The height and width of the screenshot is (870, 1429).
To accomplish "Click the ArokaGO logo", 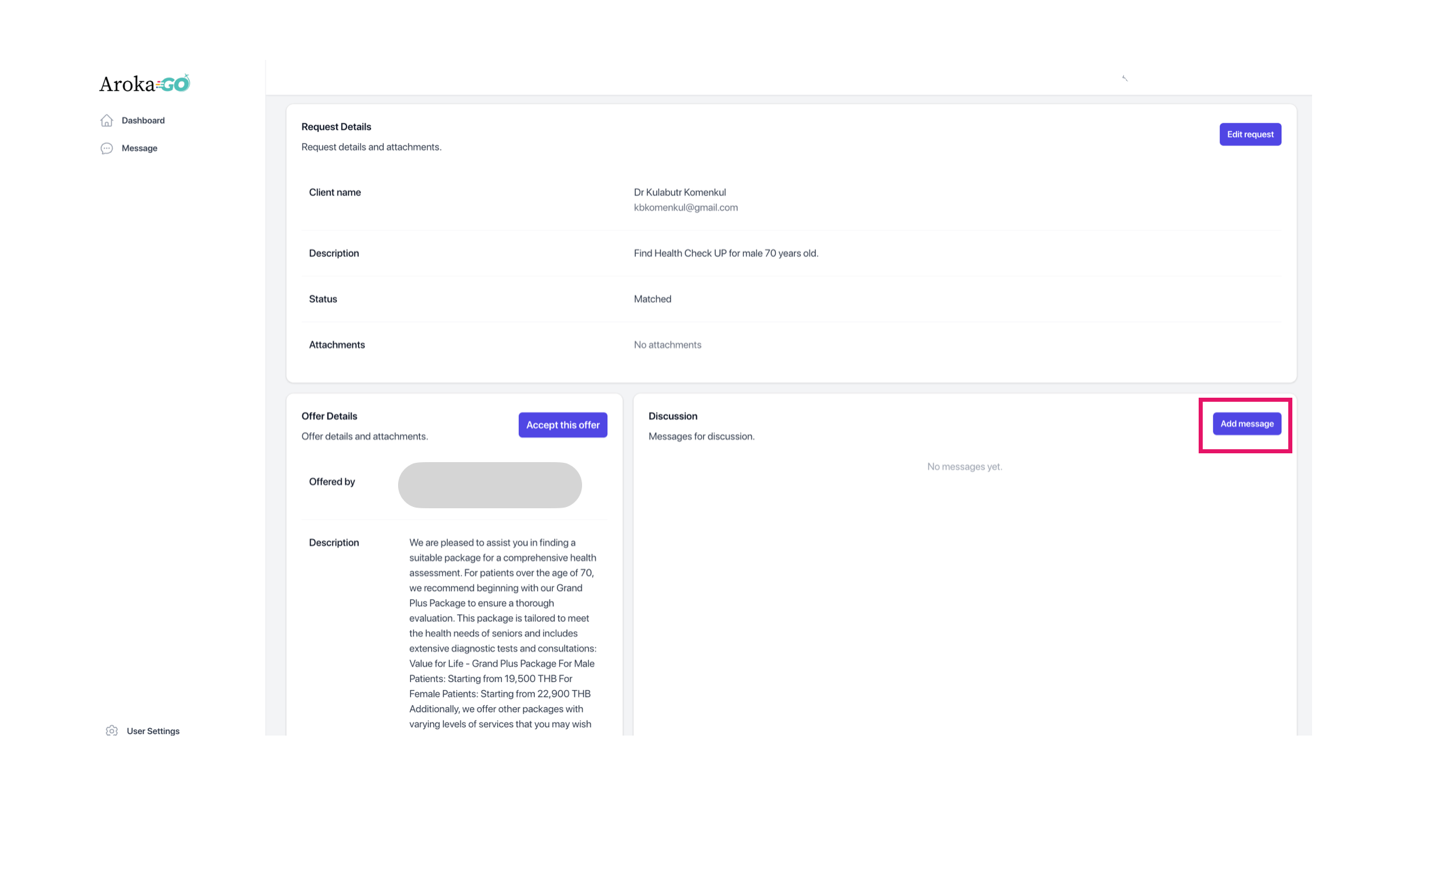I will click(144, 84).
